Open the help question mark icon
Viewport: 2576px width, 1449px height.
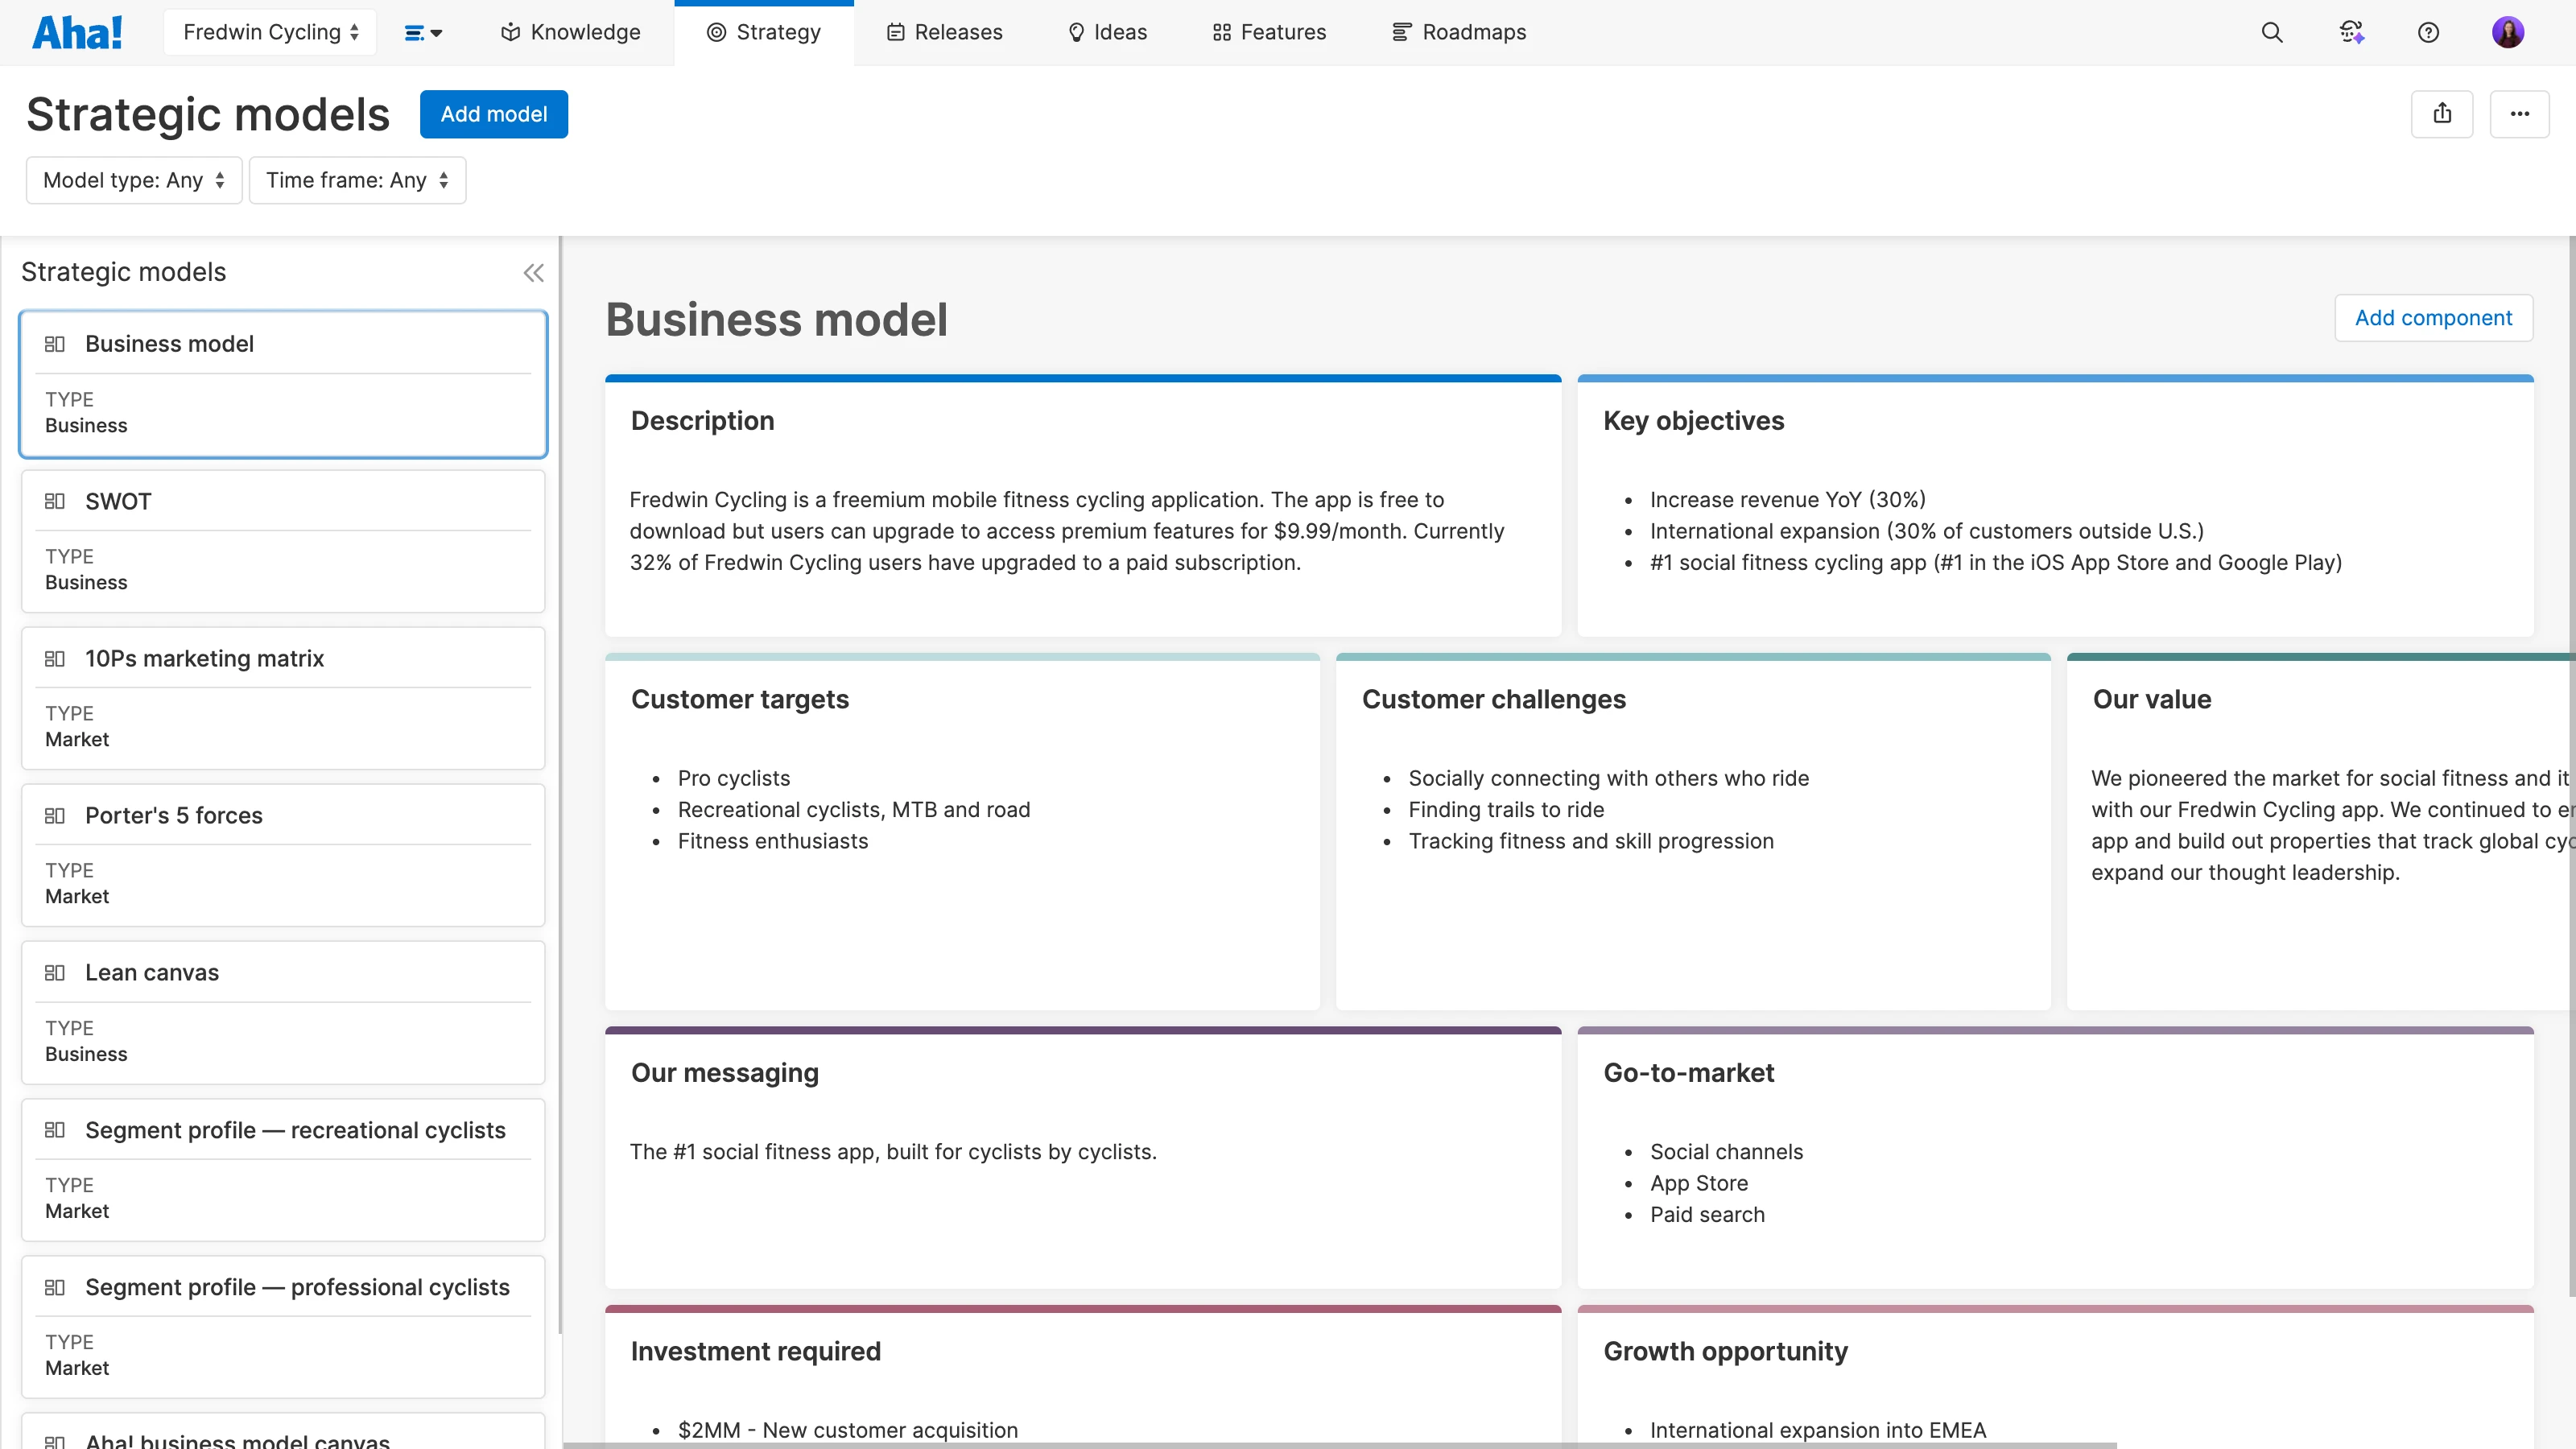pyautogui.click(x=2428, y=32)
